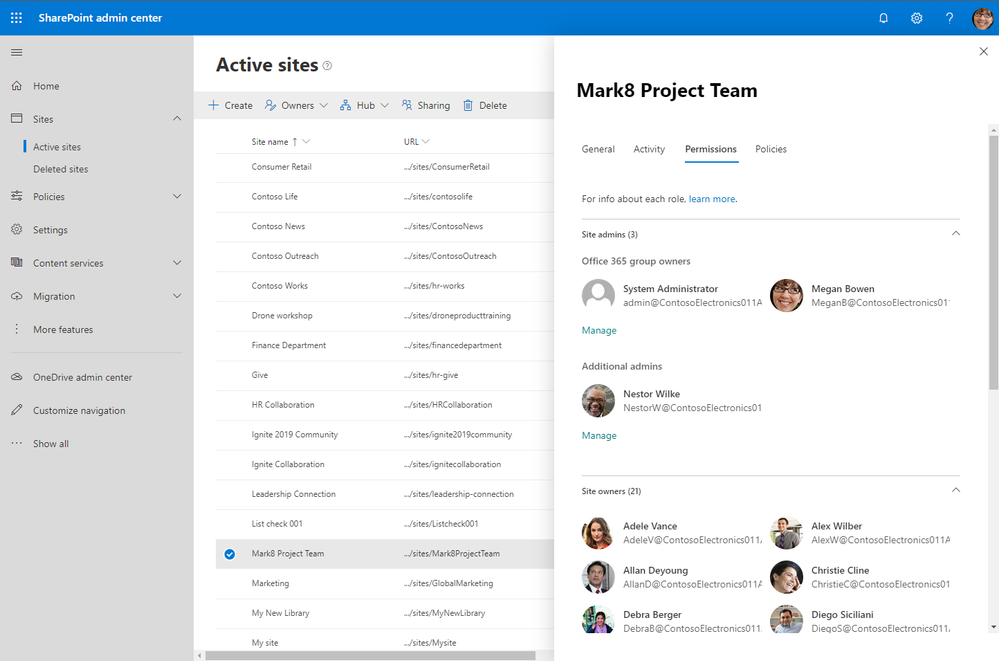The height and width of the screenshot is (661, 999).
Task: Switch to the General tab
Action: point(598,149)
